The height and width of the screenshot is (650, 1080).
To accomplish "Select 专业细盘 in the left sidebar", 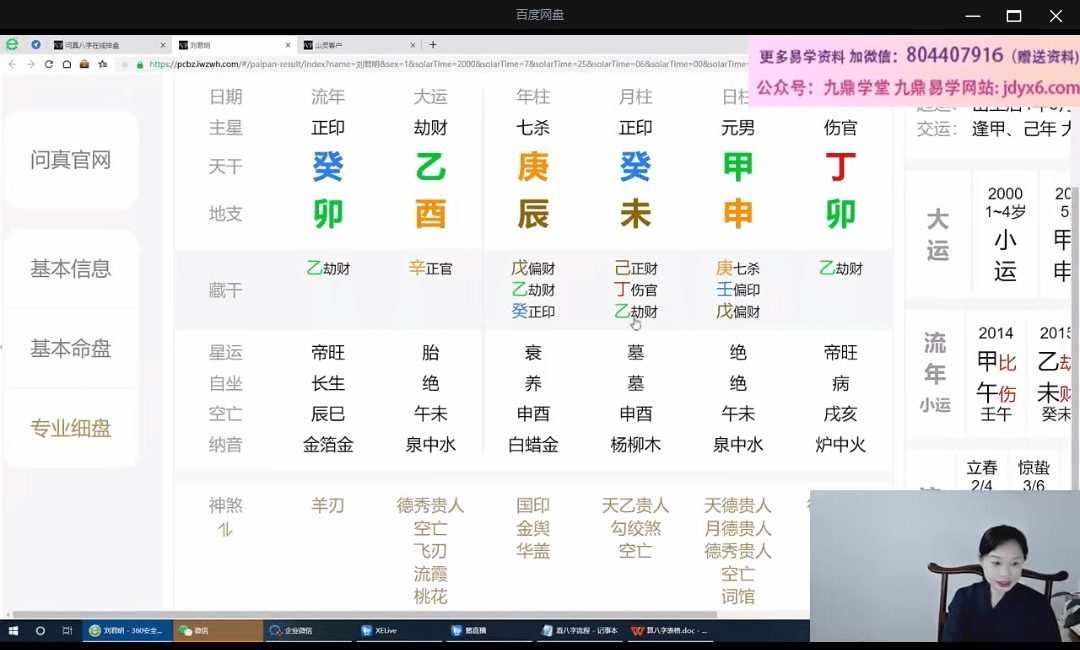I will [x=70, y=429].
